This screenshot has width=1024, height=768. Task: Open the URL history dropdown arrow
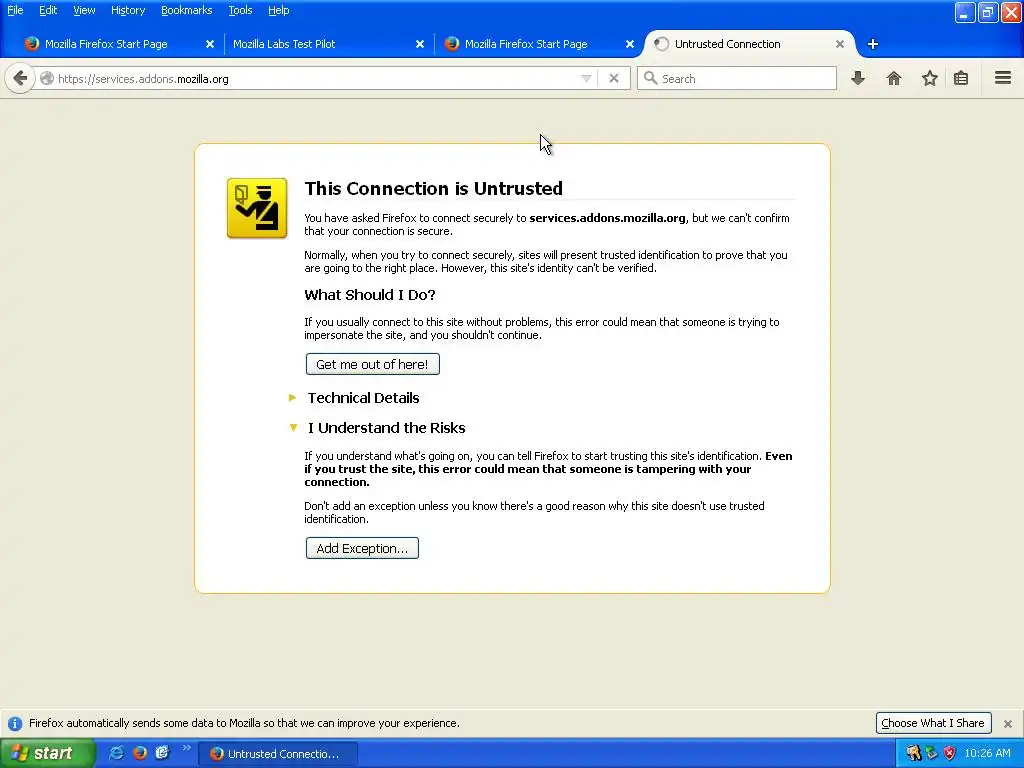pyautogui.click(x=586, y=79)
